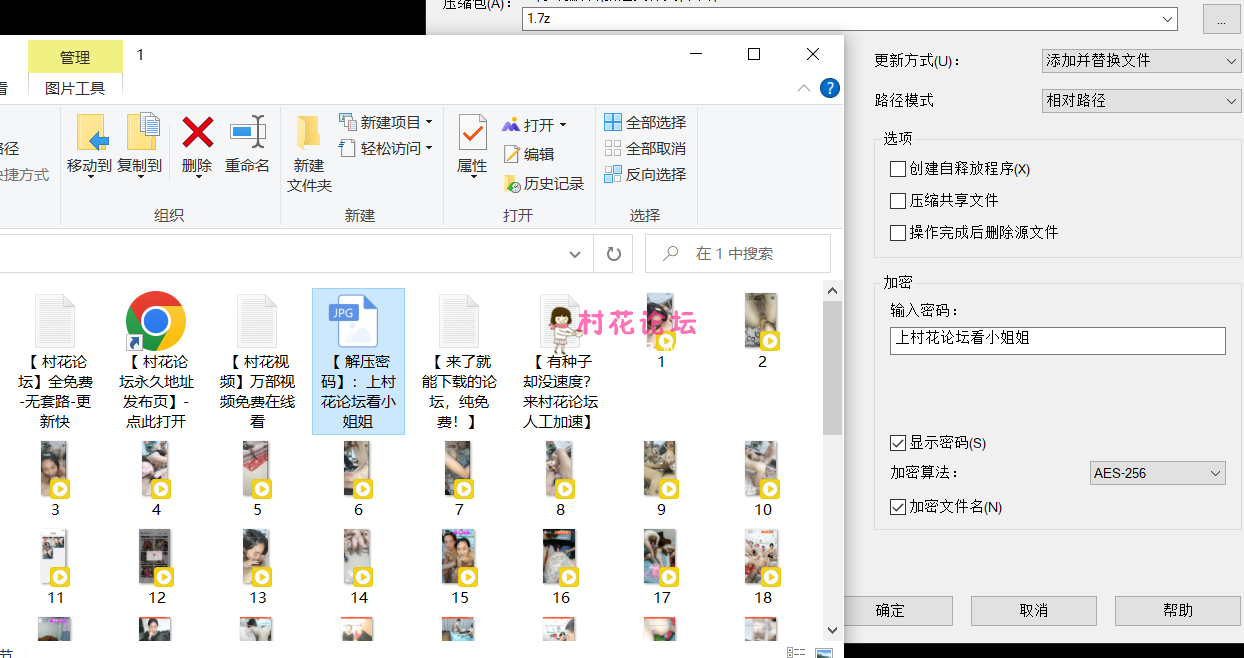Enable 创建自释放程序 checkbox

click(898, 169)
